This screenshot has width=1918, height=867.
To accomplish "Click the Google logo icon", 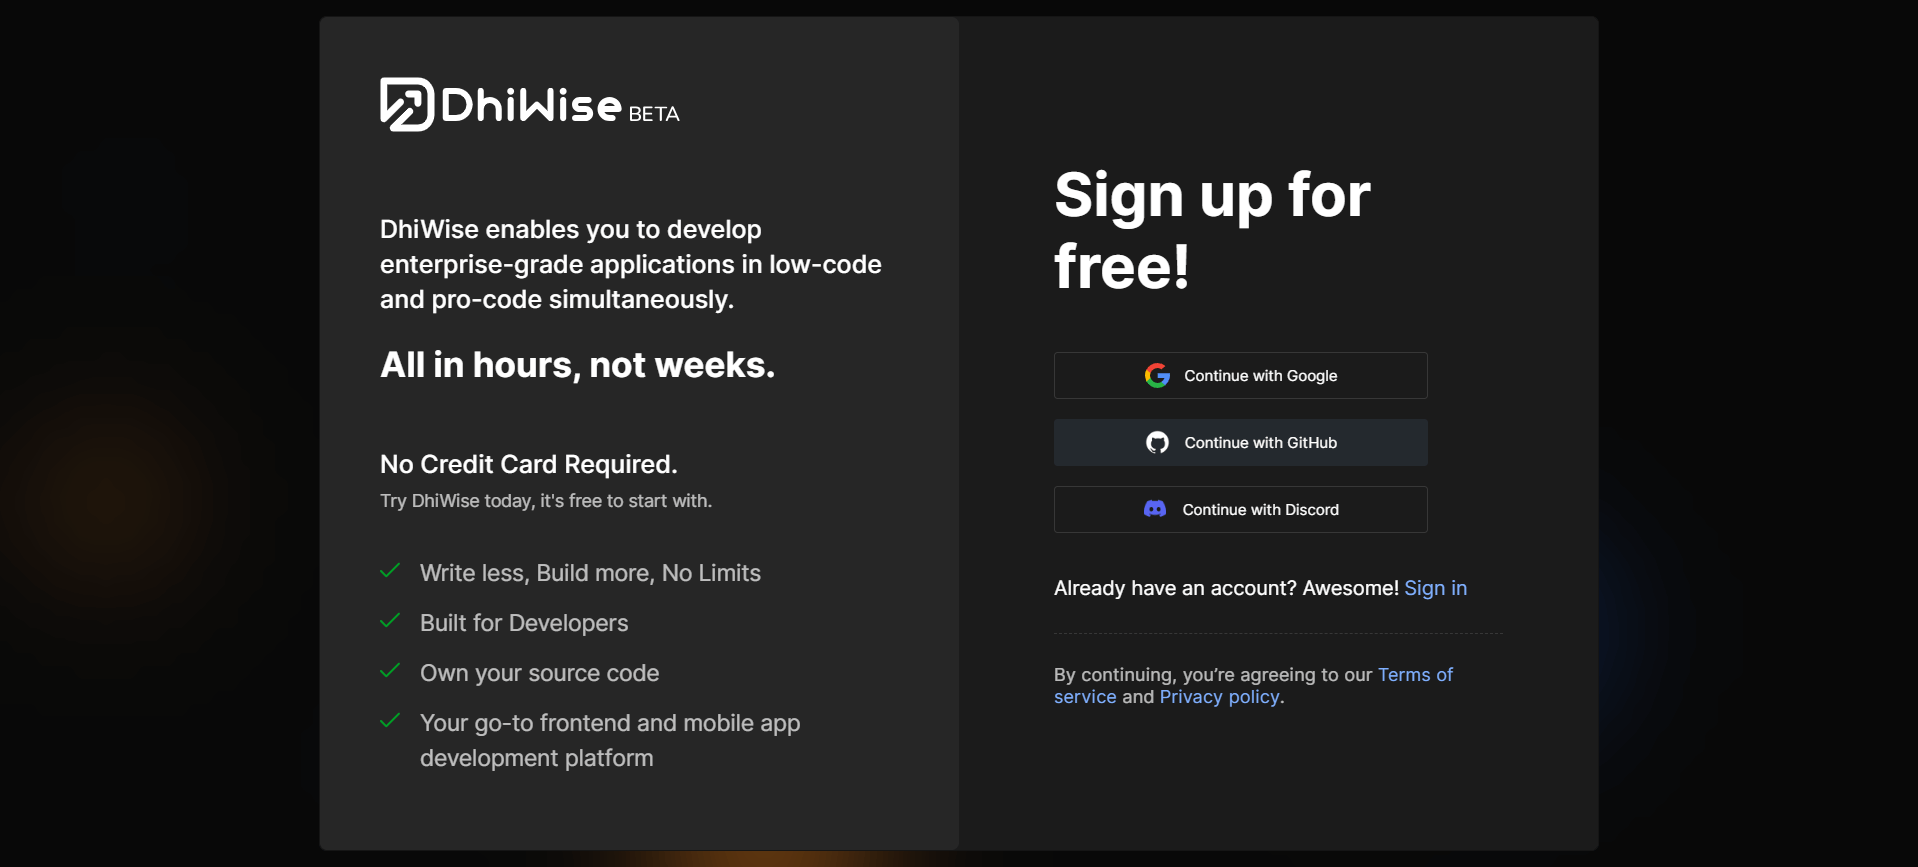I will [x=1157, y=375].
